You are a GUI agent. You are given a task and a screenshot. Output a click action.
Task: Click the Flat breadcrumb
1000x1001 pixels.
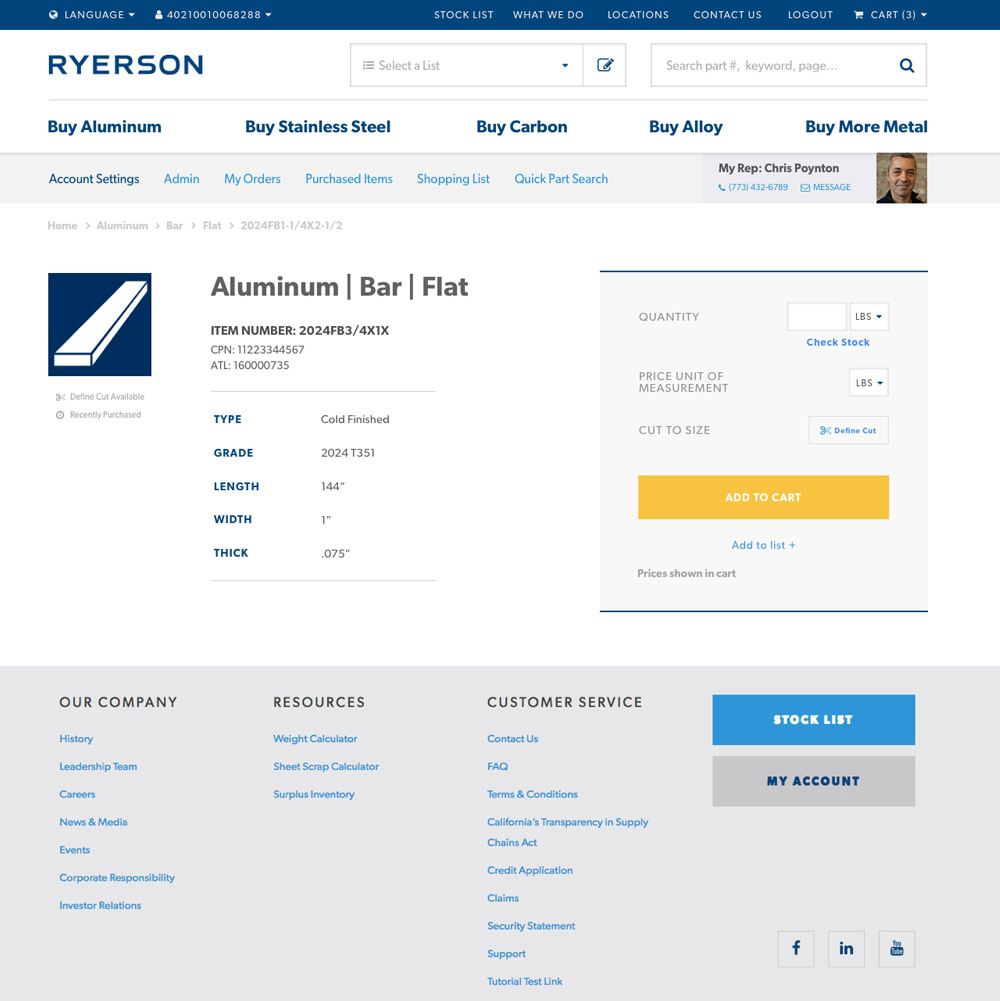[212, 225]
